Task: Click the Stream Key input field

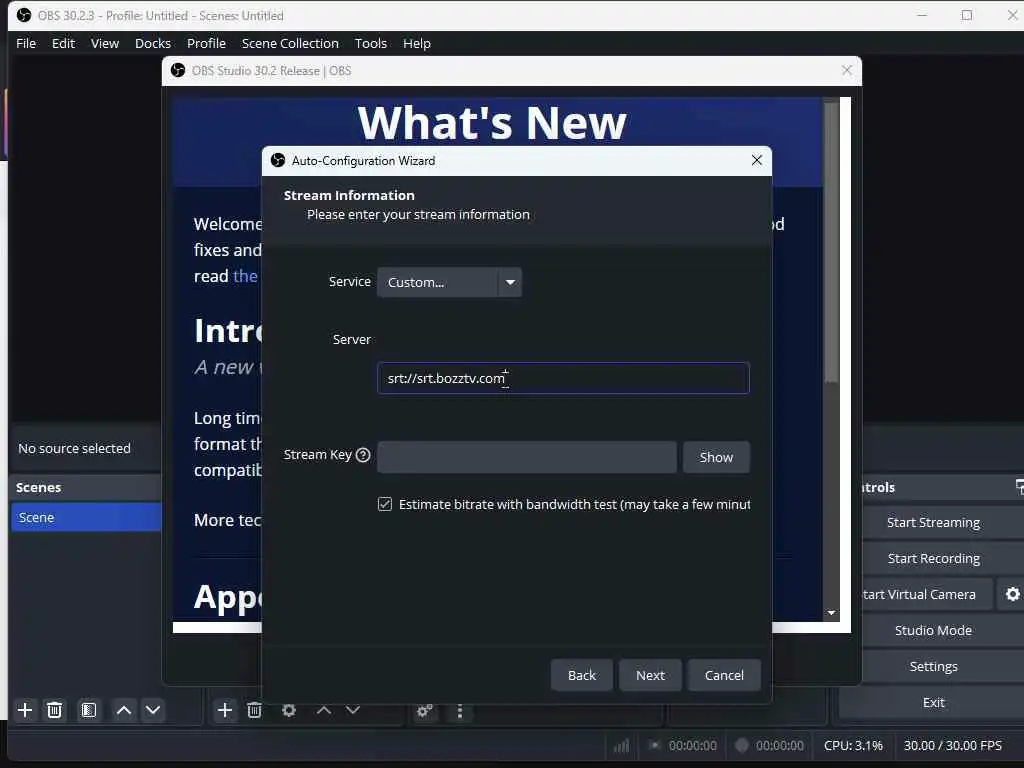Action: (526, 457)
